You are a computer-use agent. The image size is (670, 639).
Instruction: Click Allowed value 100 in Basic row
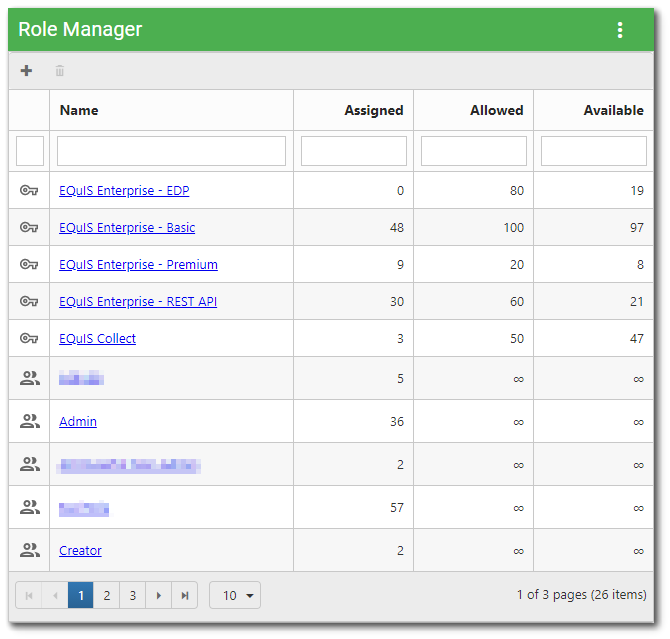[514, 227]
